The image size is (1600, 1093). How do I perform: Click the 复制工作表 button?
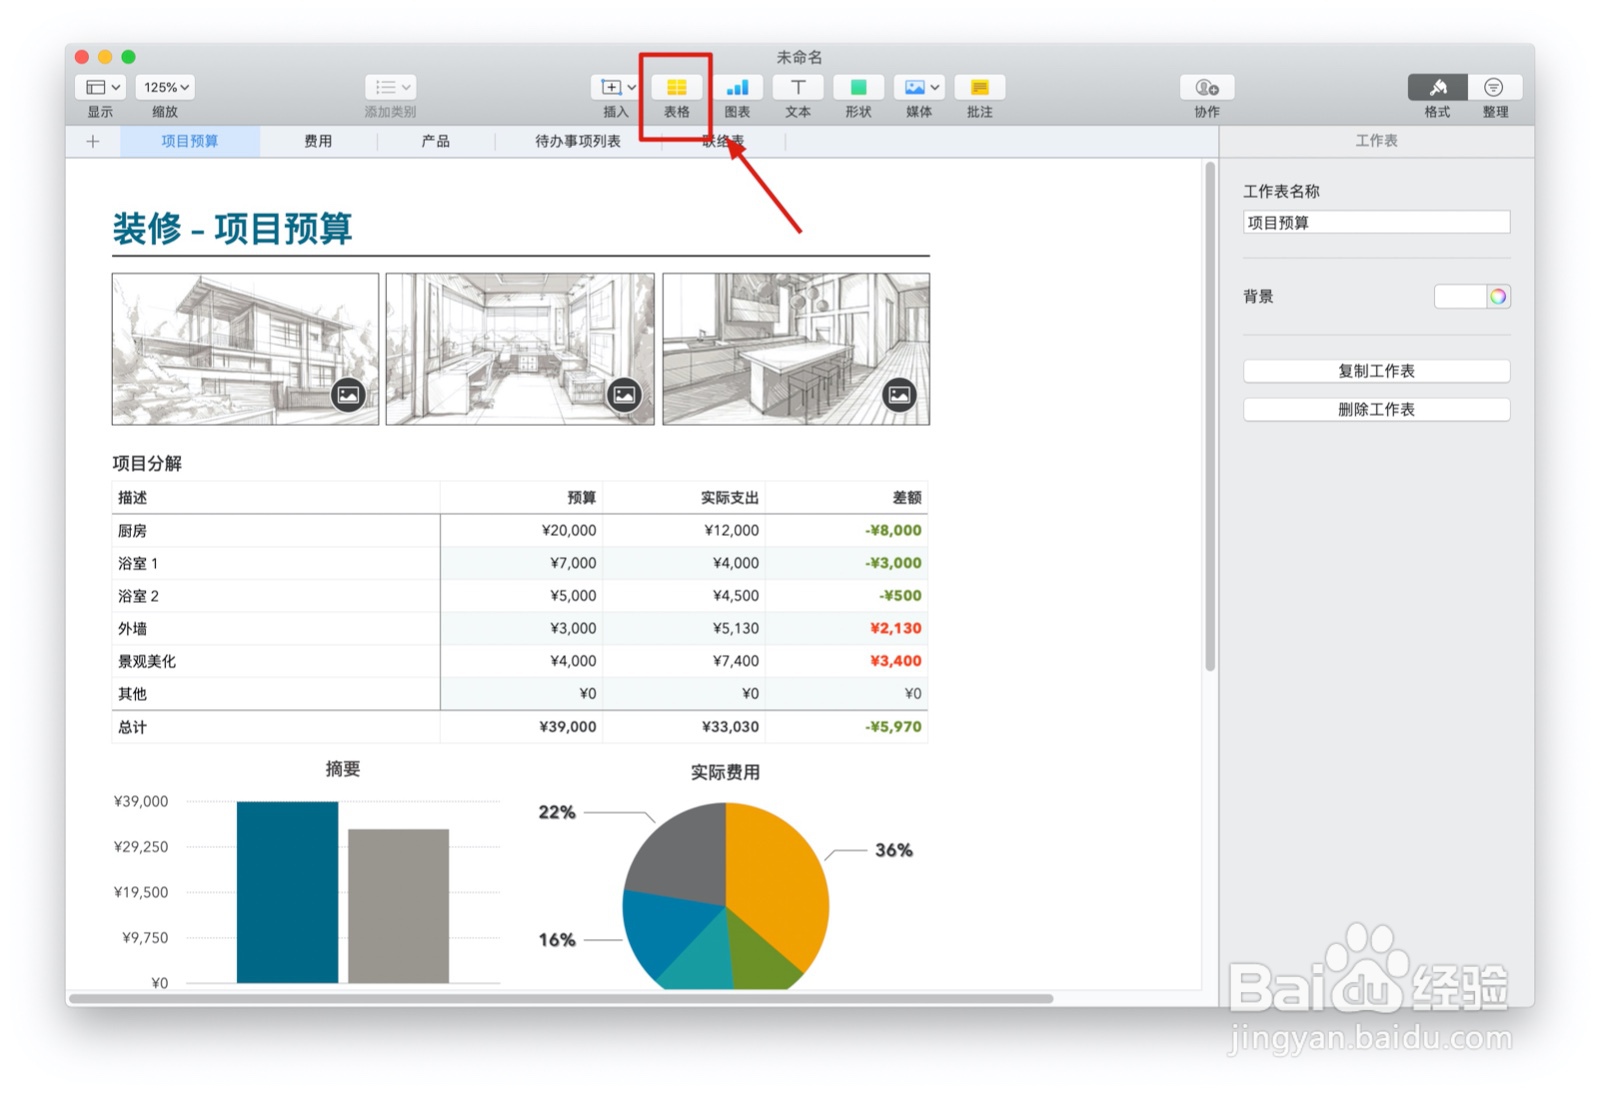pyautogui.click(x=1375, y=371)
